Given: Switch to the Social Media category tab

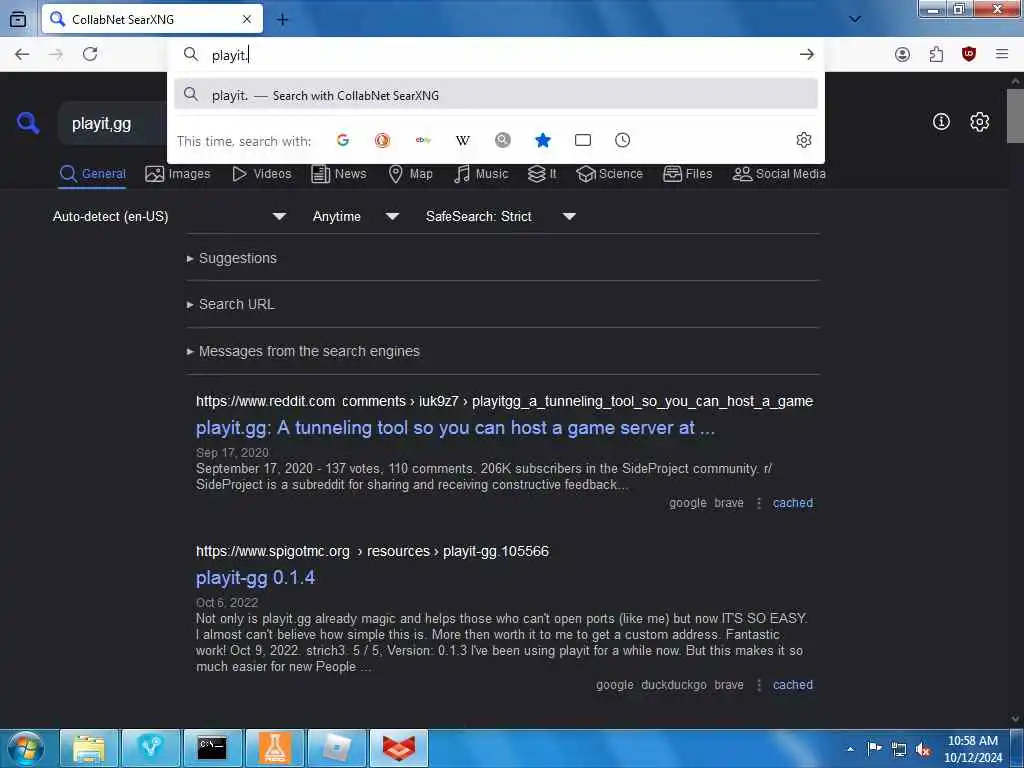Looking at the screenshot, I should 779,174.
